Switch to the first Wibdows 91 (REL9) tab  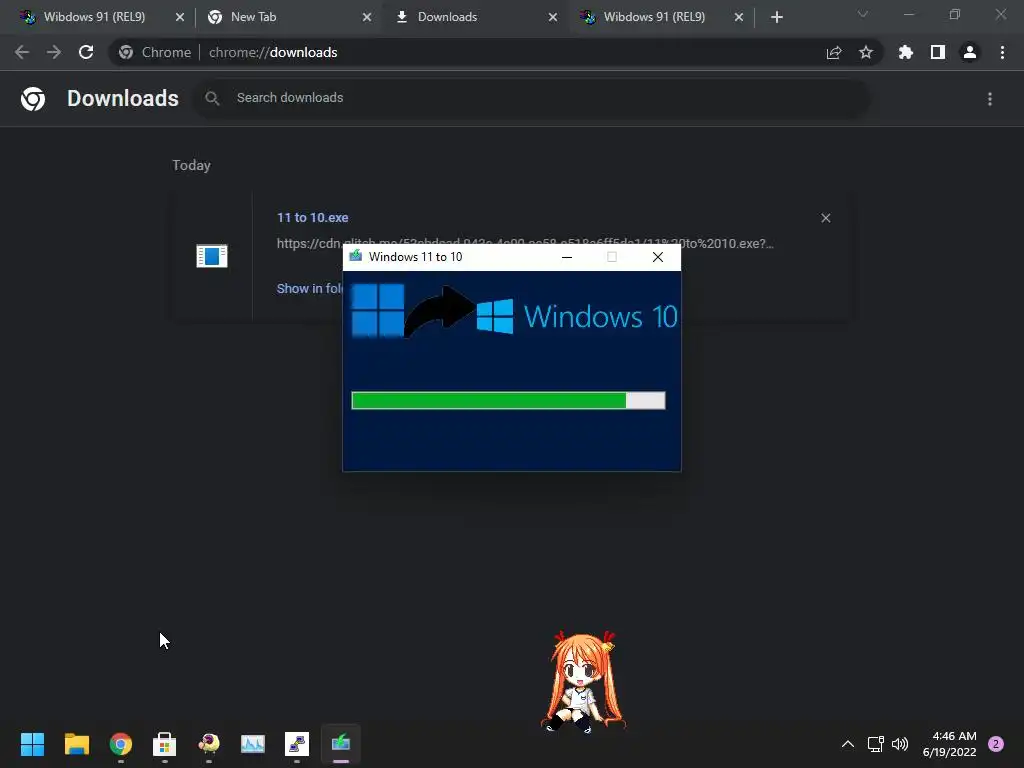94,17
